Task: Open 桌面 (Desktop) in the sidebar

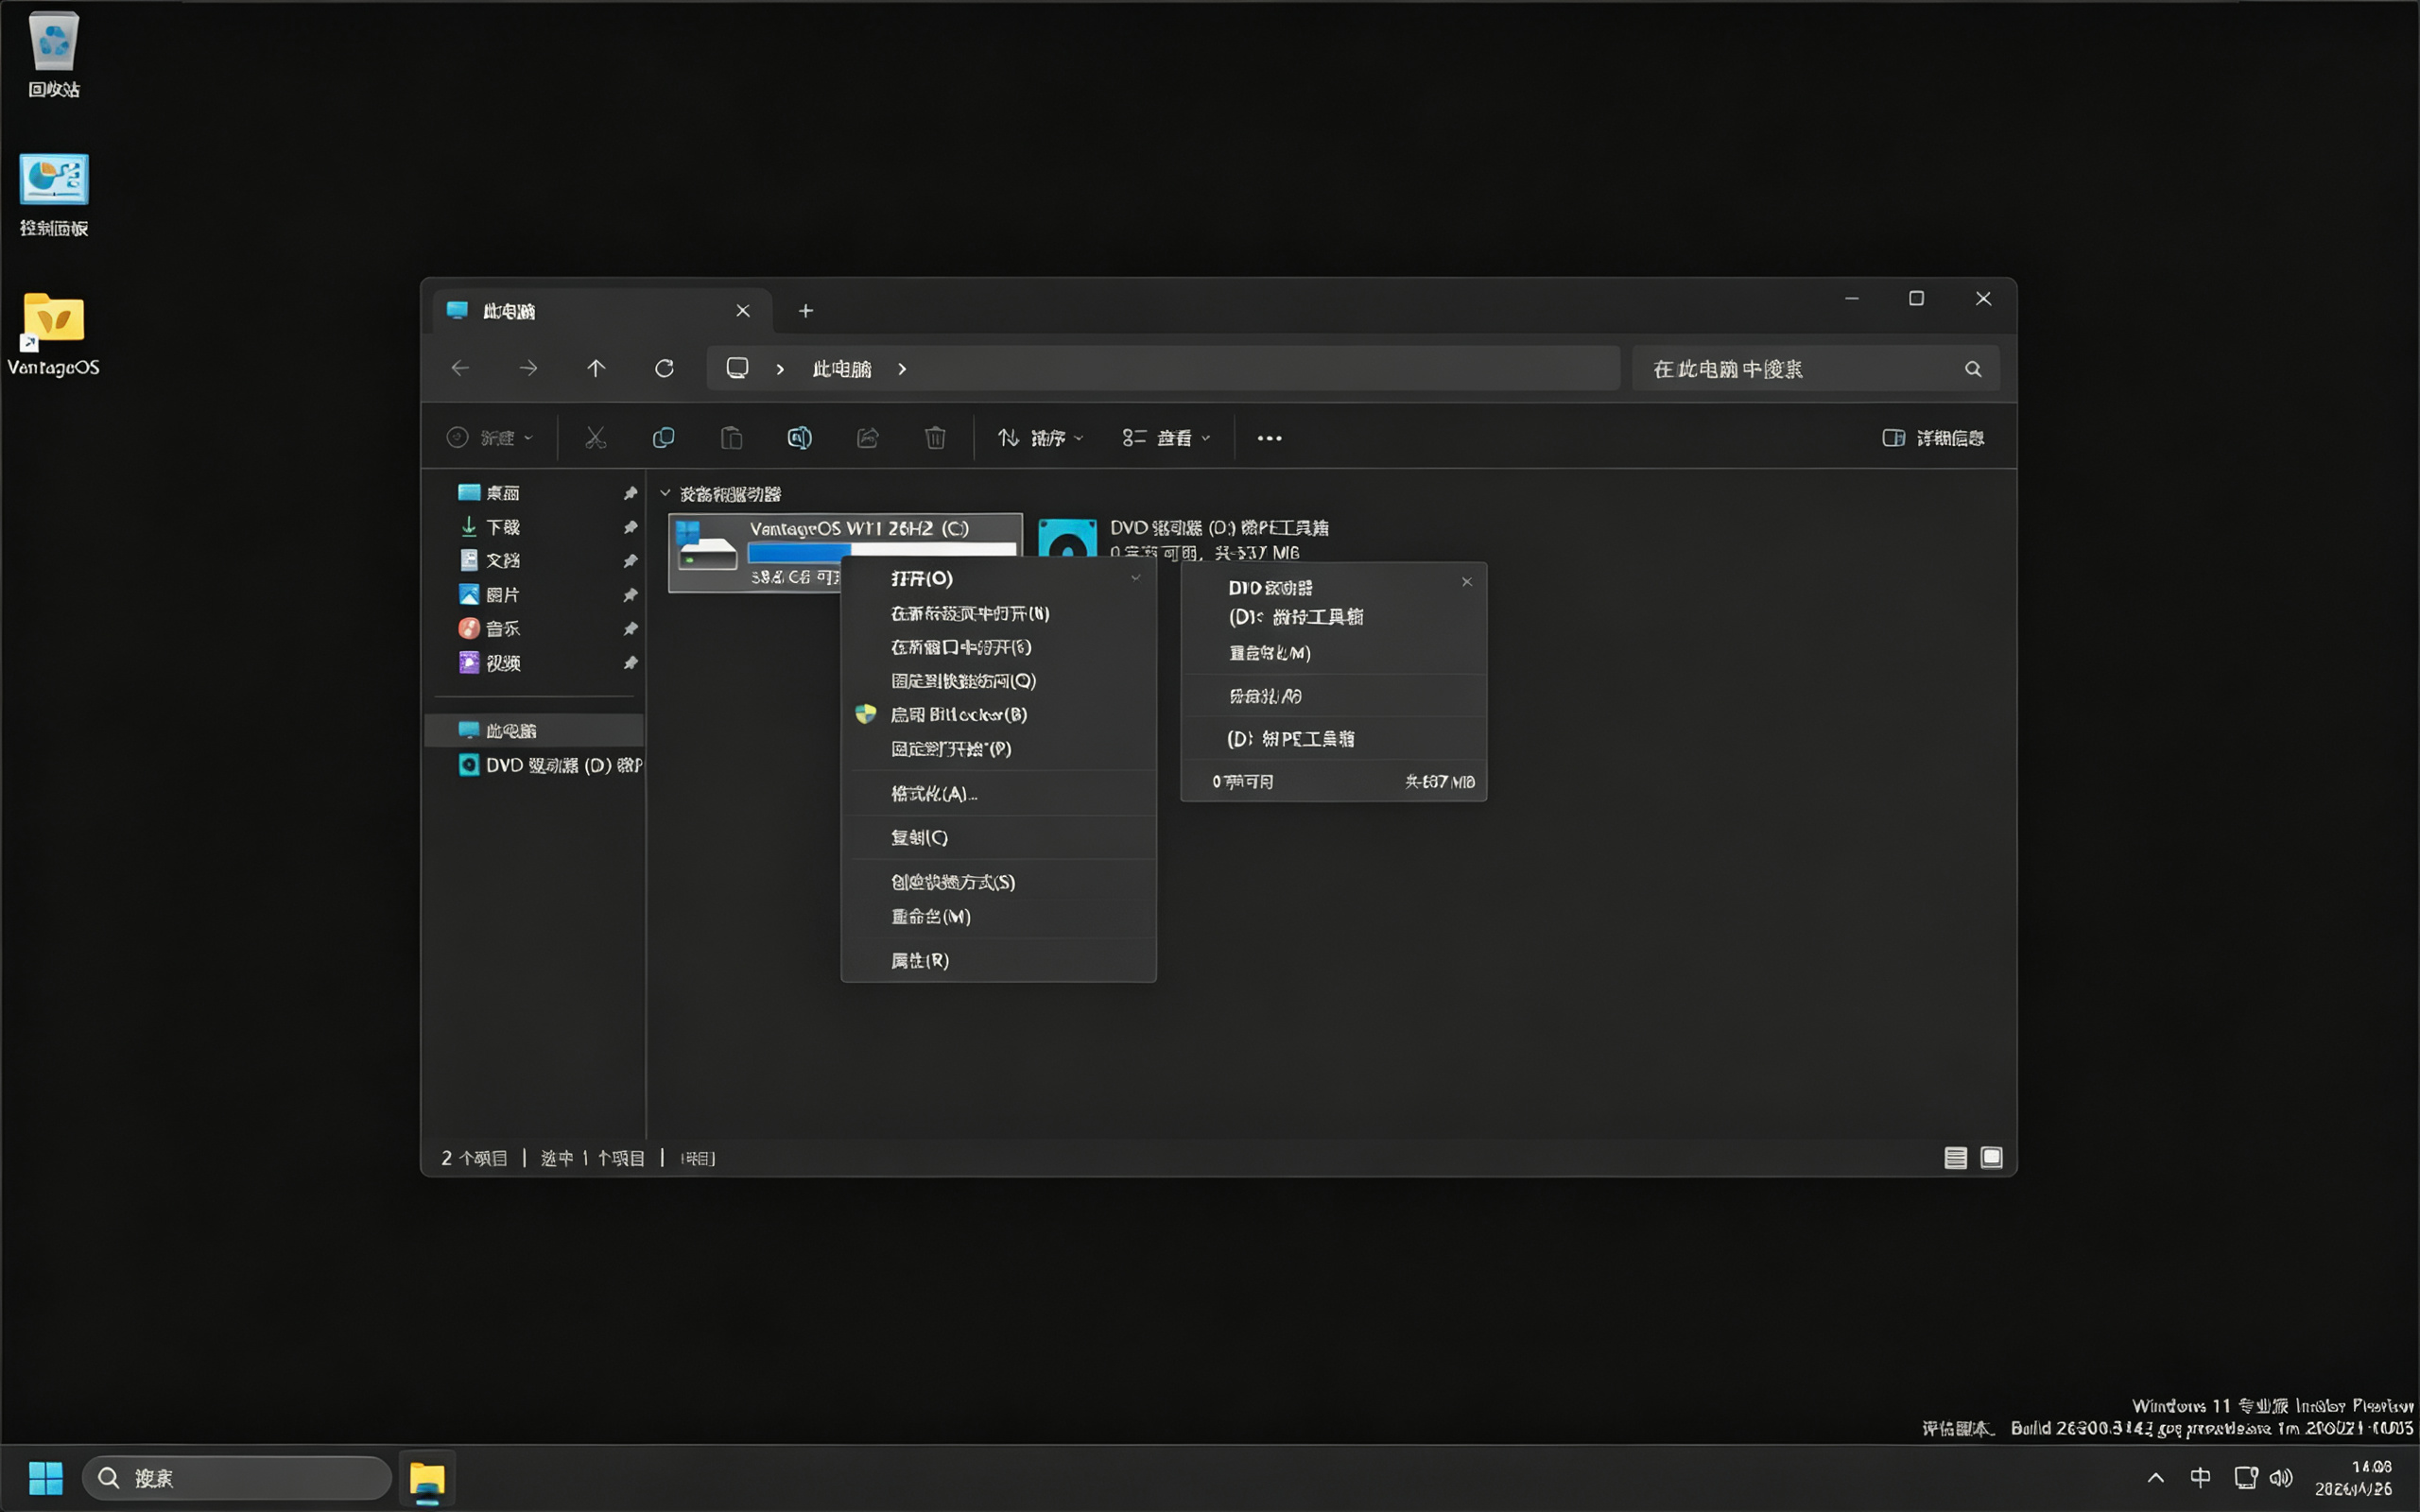Action: pos(503,493)
